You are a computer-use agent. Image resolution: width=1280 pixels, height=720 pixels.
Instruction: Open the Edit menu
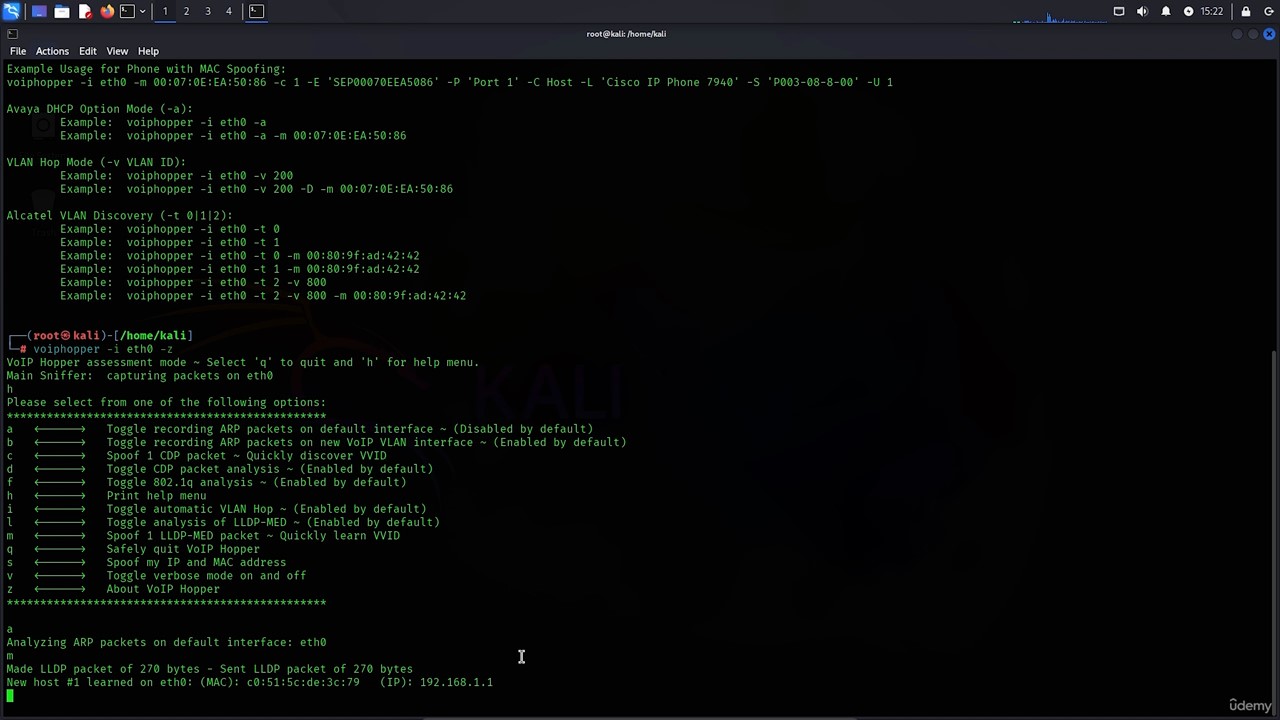(88, 51)
